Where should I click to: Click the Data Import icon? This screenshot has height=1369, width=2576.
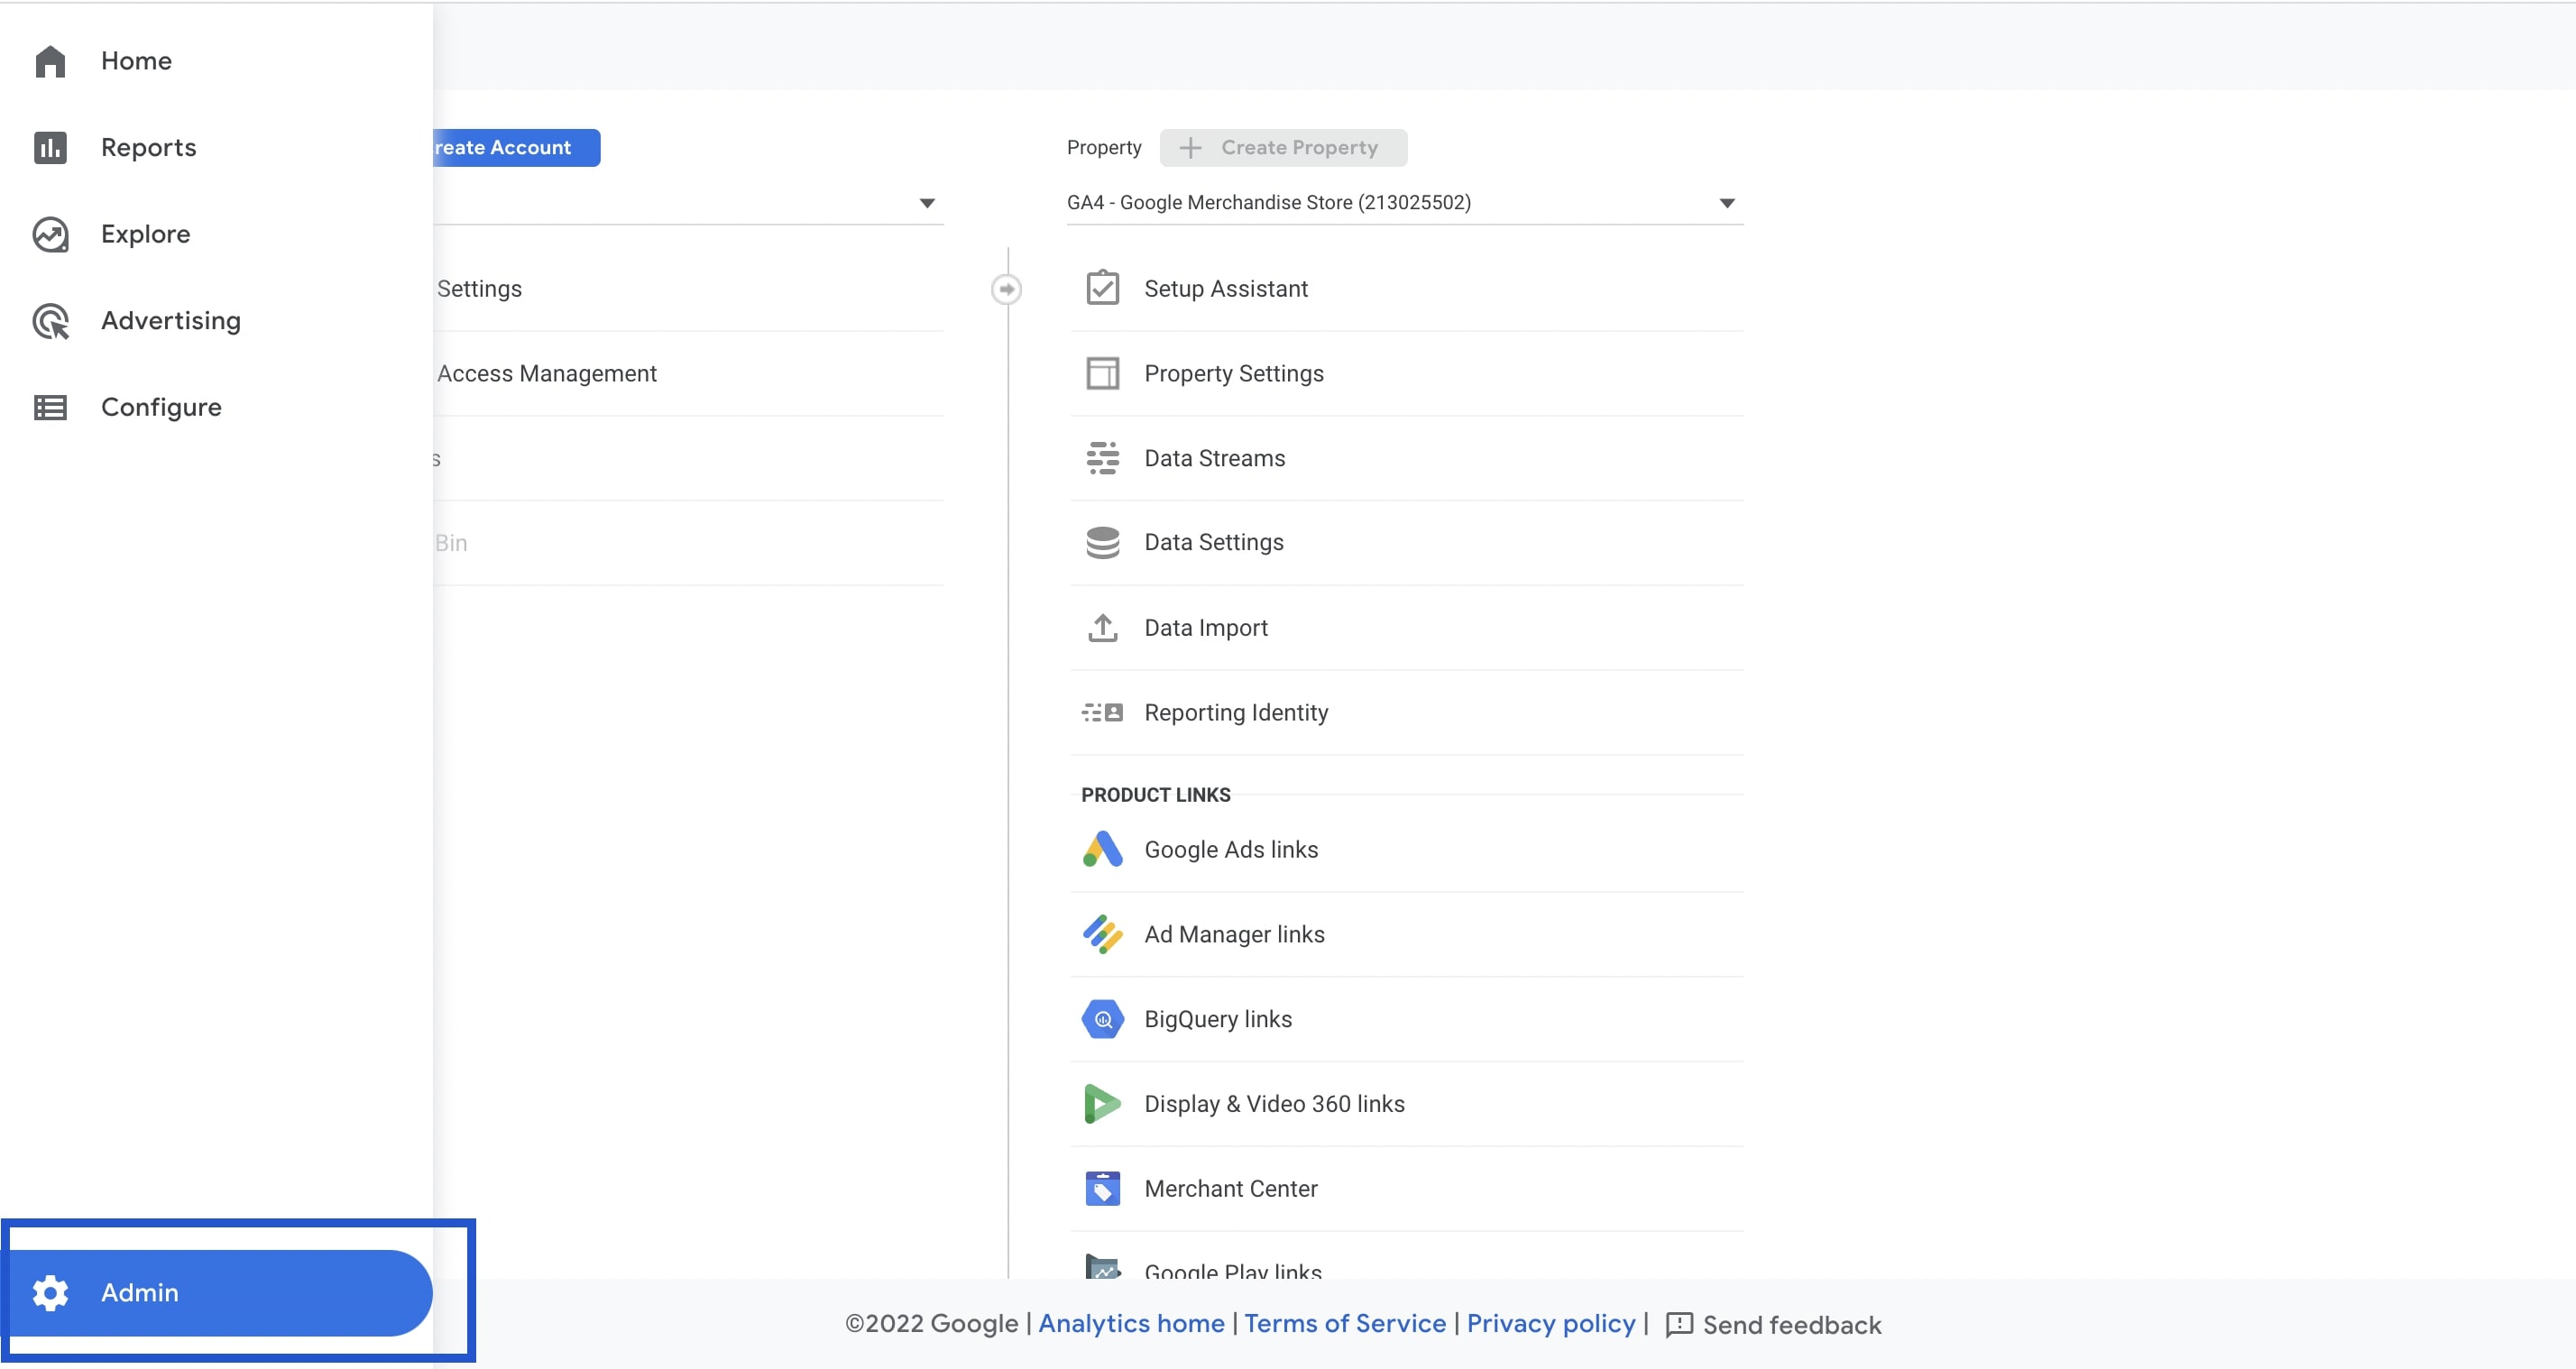[1102, 627]
